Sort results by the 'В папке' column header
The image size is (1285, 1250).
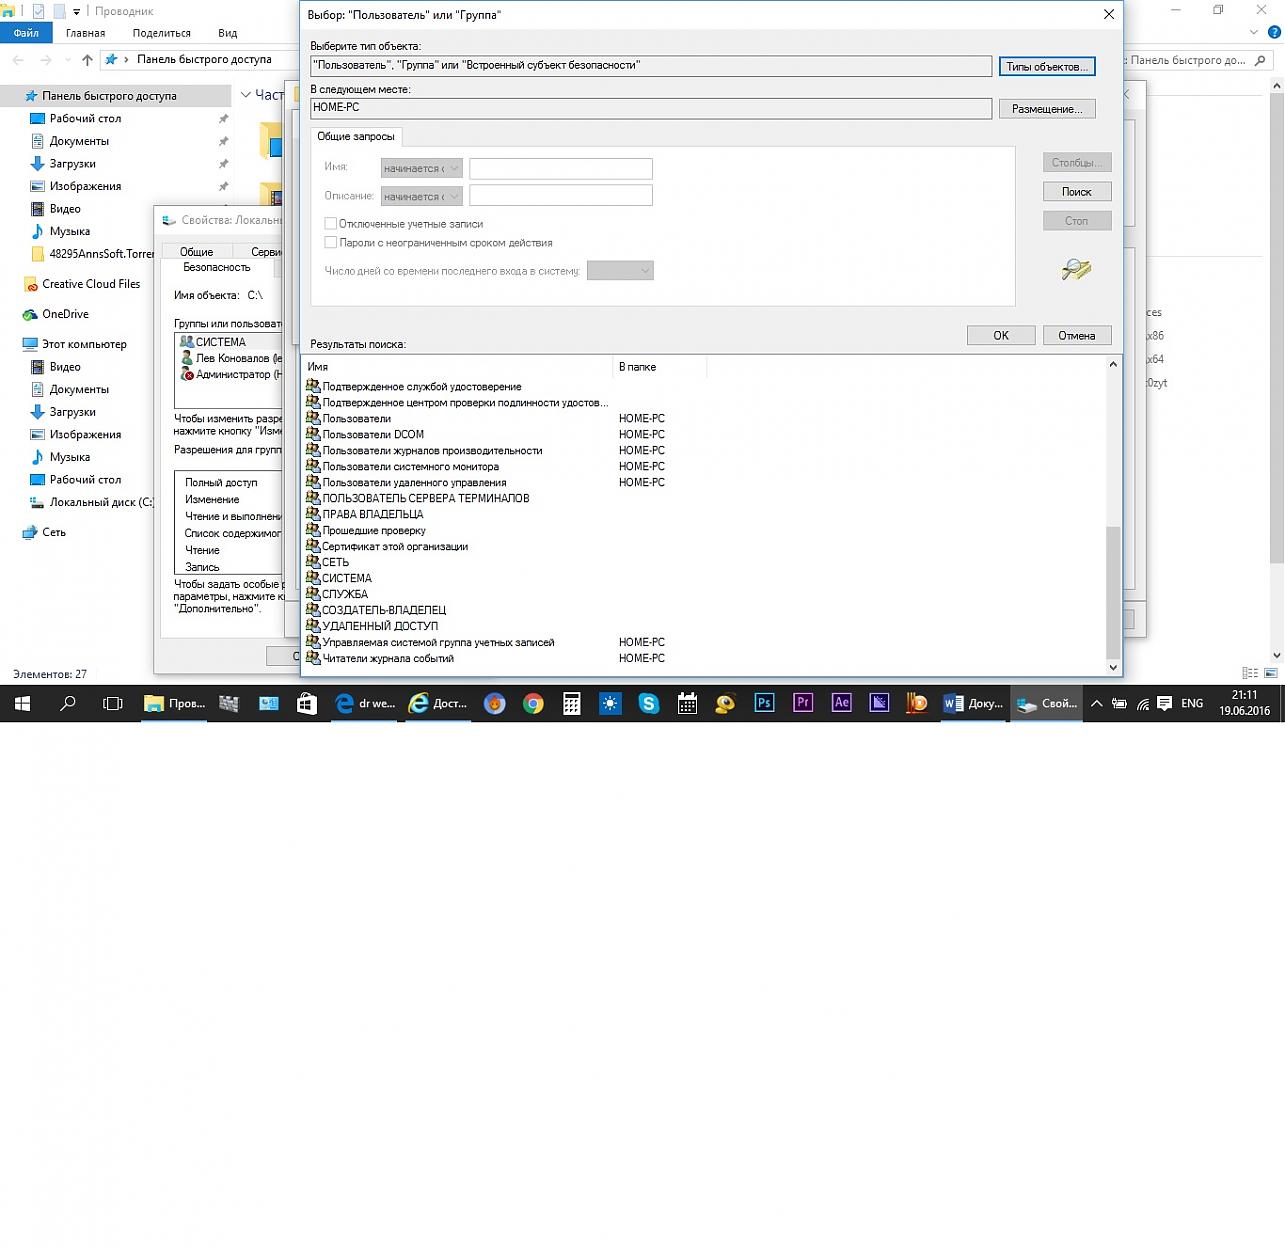click(660, 367)
